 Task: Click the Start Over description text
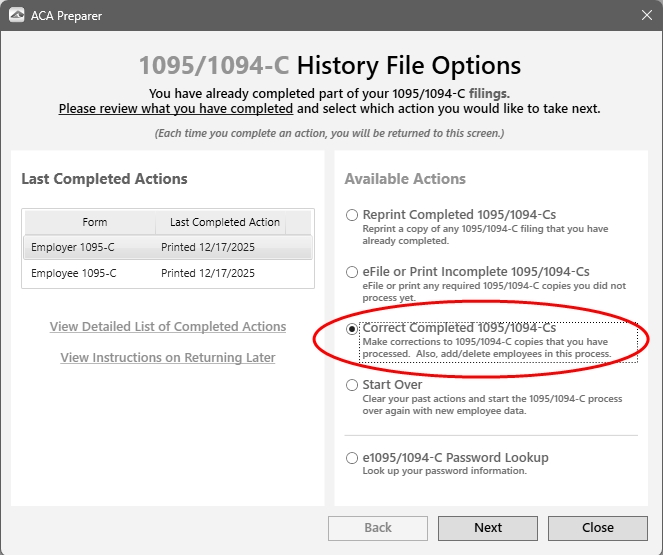click(492, 405)
